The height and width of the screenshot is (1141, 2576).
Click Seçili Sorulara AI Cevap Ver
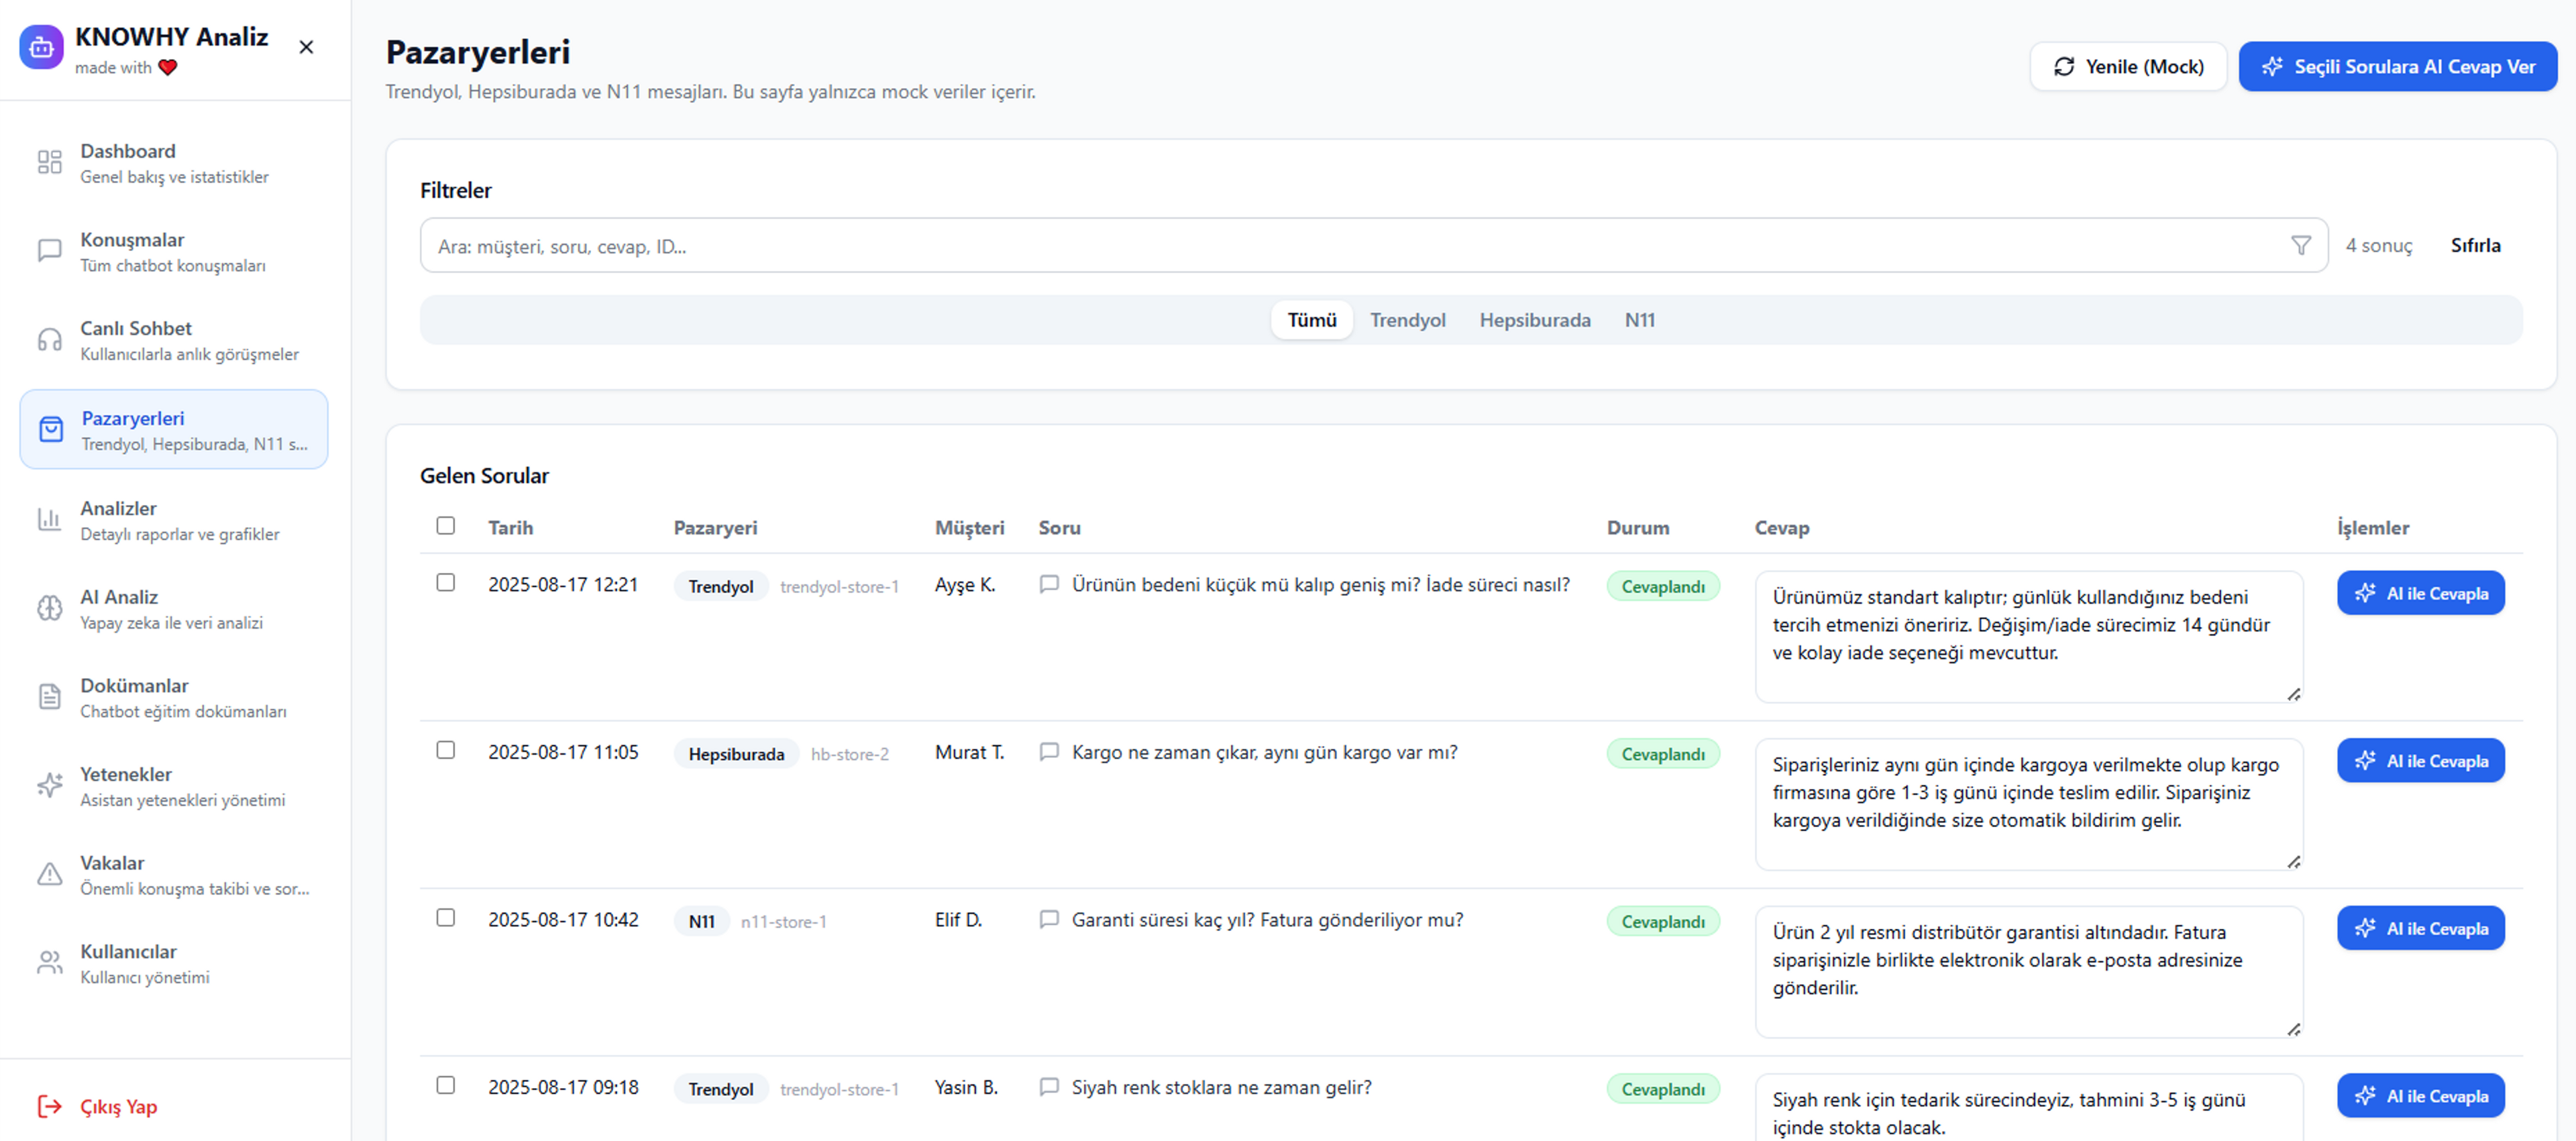2397,67
